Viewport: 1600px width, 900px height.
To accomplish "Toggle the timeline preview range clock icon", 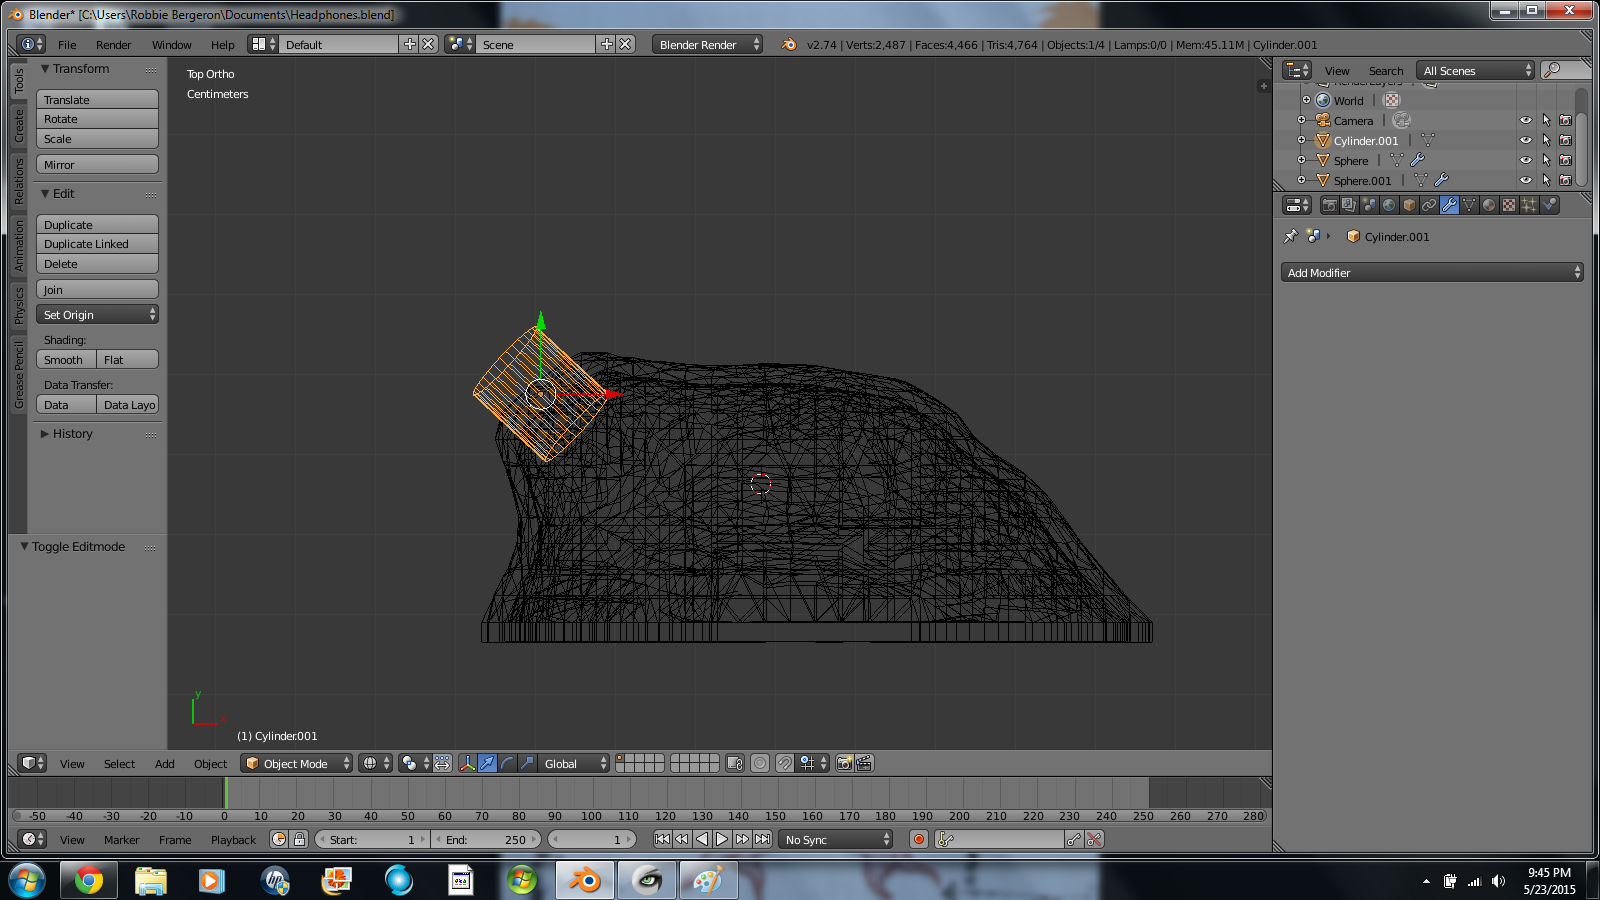I will coord(279,839).
